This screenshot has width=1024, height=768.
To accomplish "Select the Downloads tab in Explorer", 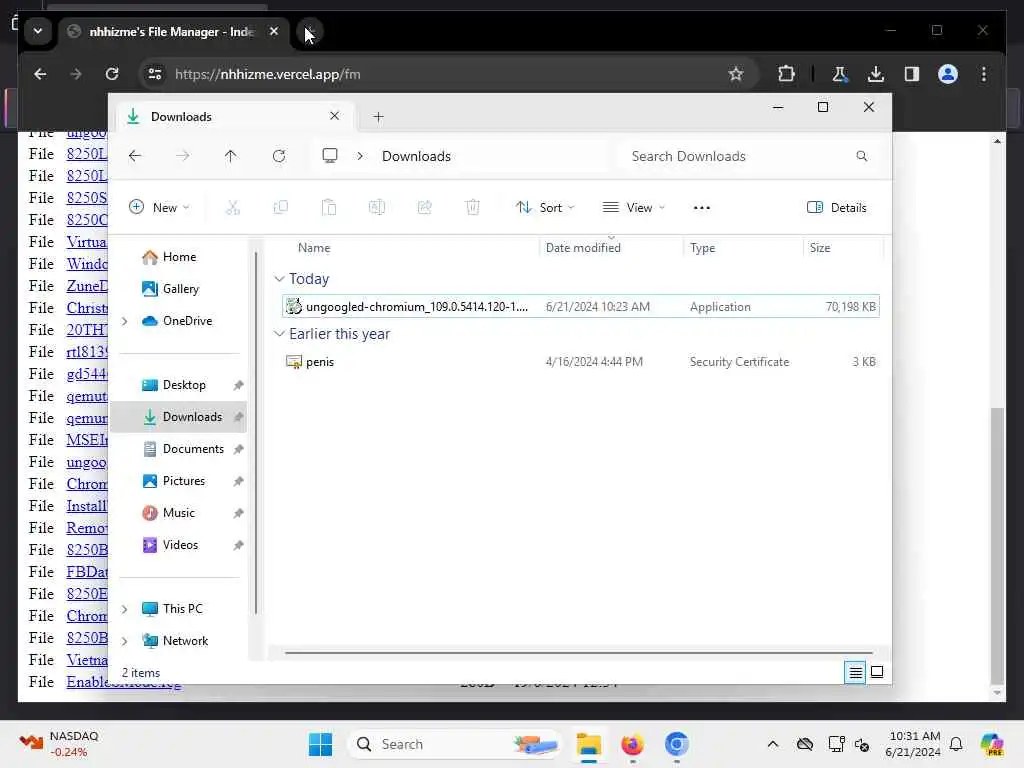I will pyautogui.click(x=233, y=116).
